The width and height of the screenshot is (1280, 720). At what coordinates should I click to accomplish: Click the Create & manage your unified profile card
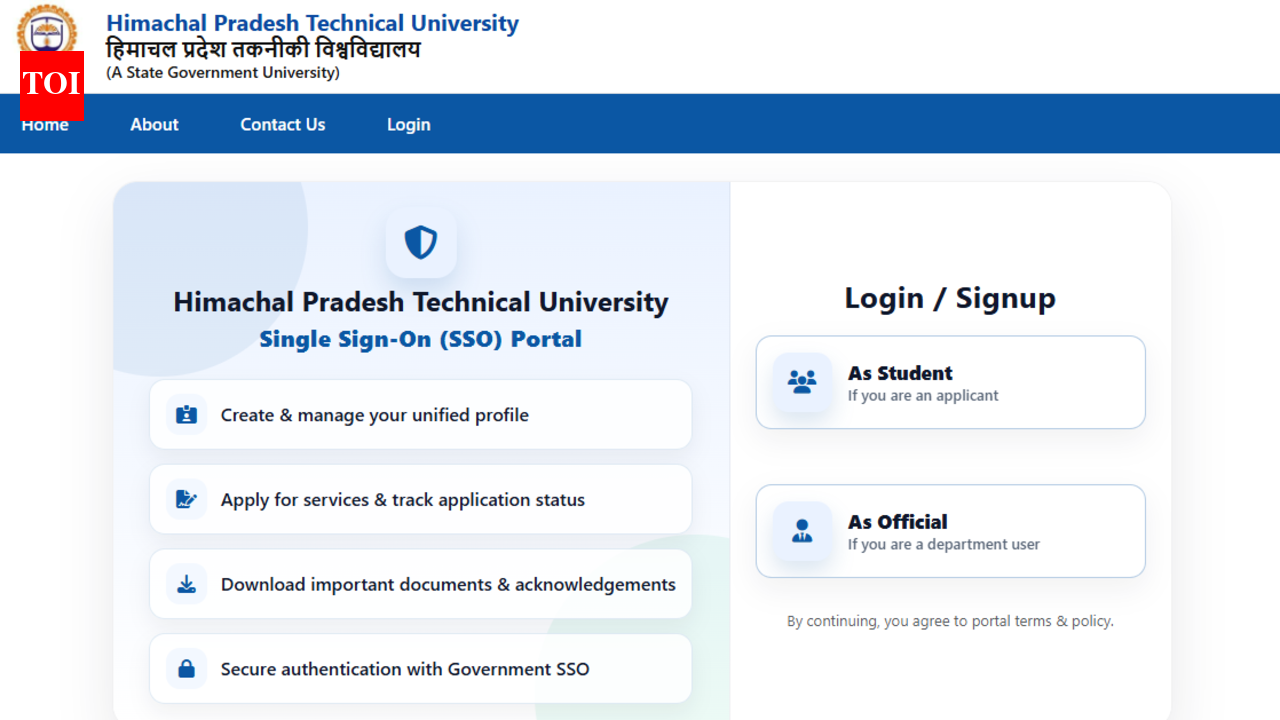point(420,413)
